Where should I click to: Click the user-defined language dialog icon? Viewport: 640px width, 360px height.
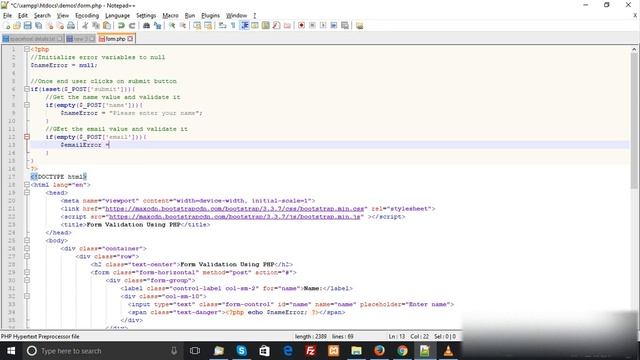point(255,25)
